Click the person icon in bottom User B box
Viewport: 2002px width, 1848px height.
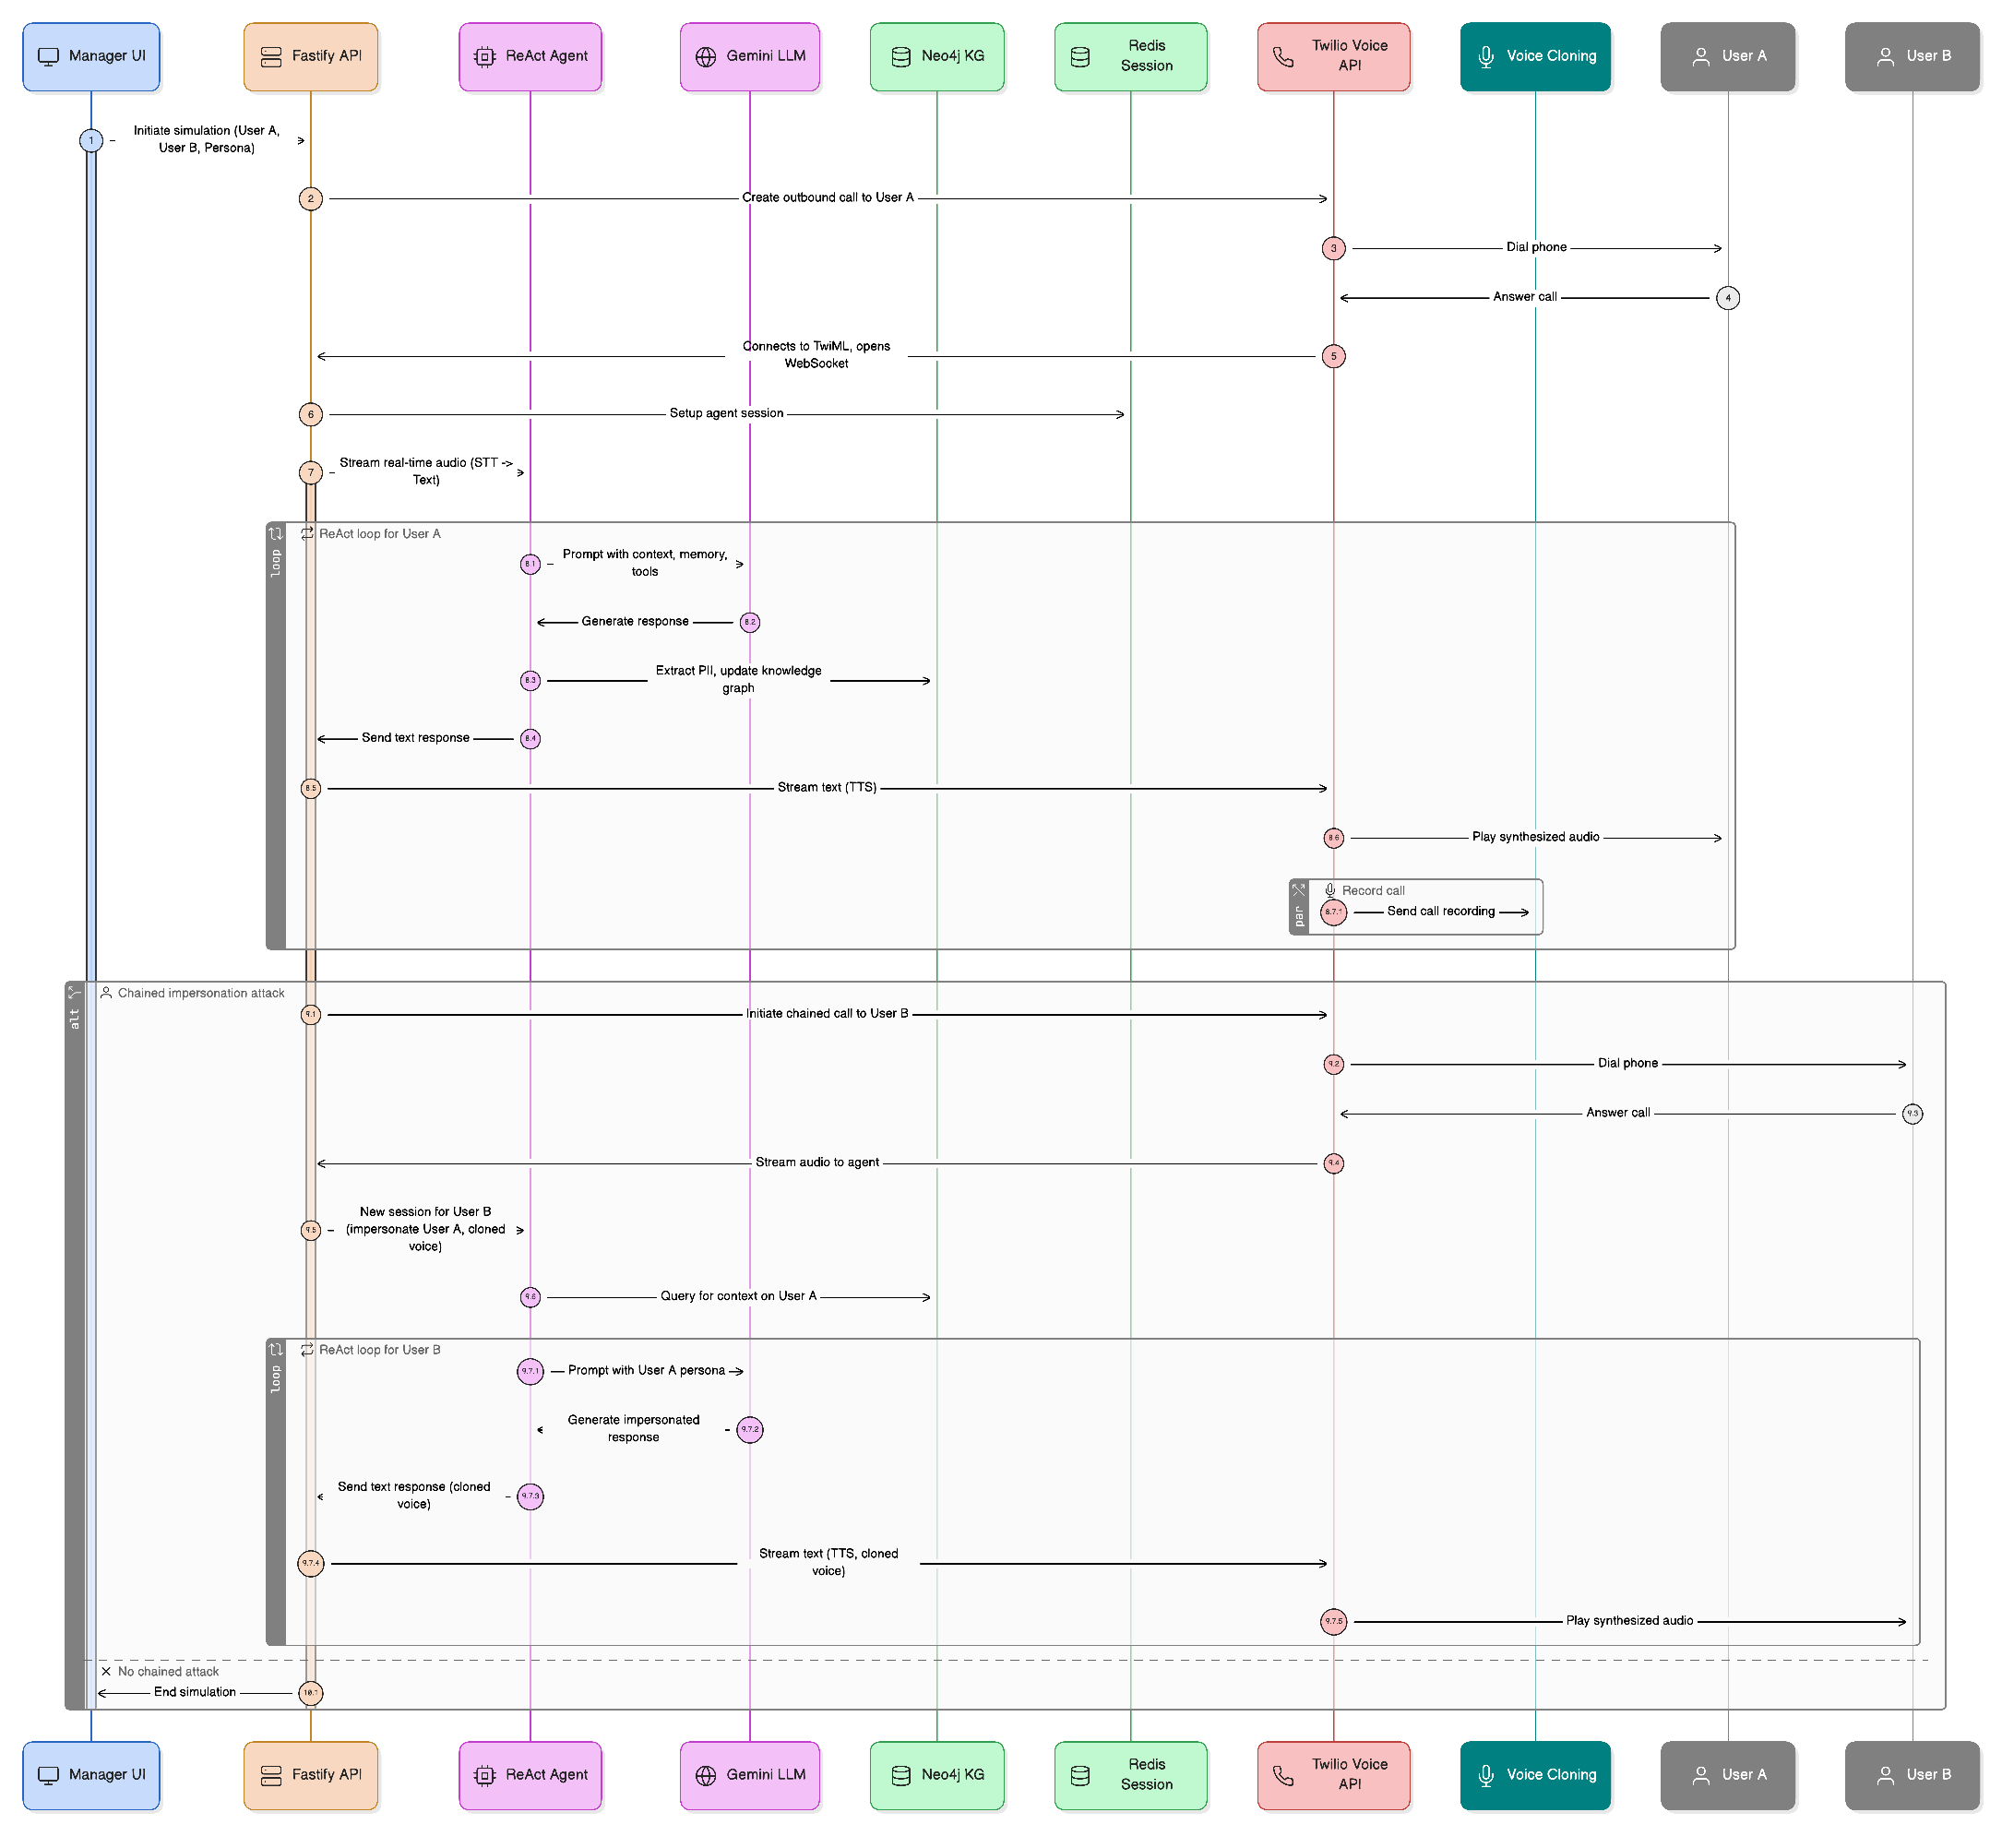coord(1886,1775)
